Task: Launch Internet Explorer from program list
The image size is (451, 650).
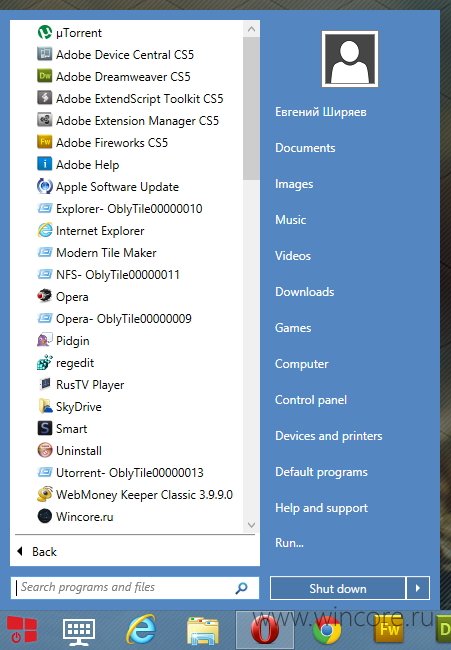Action: pos(44,230)
